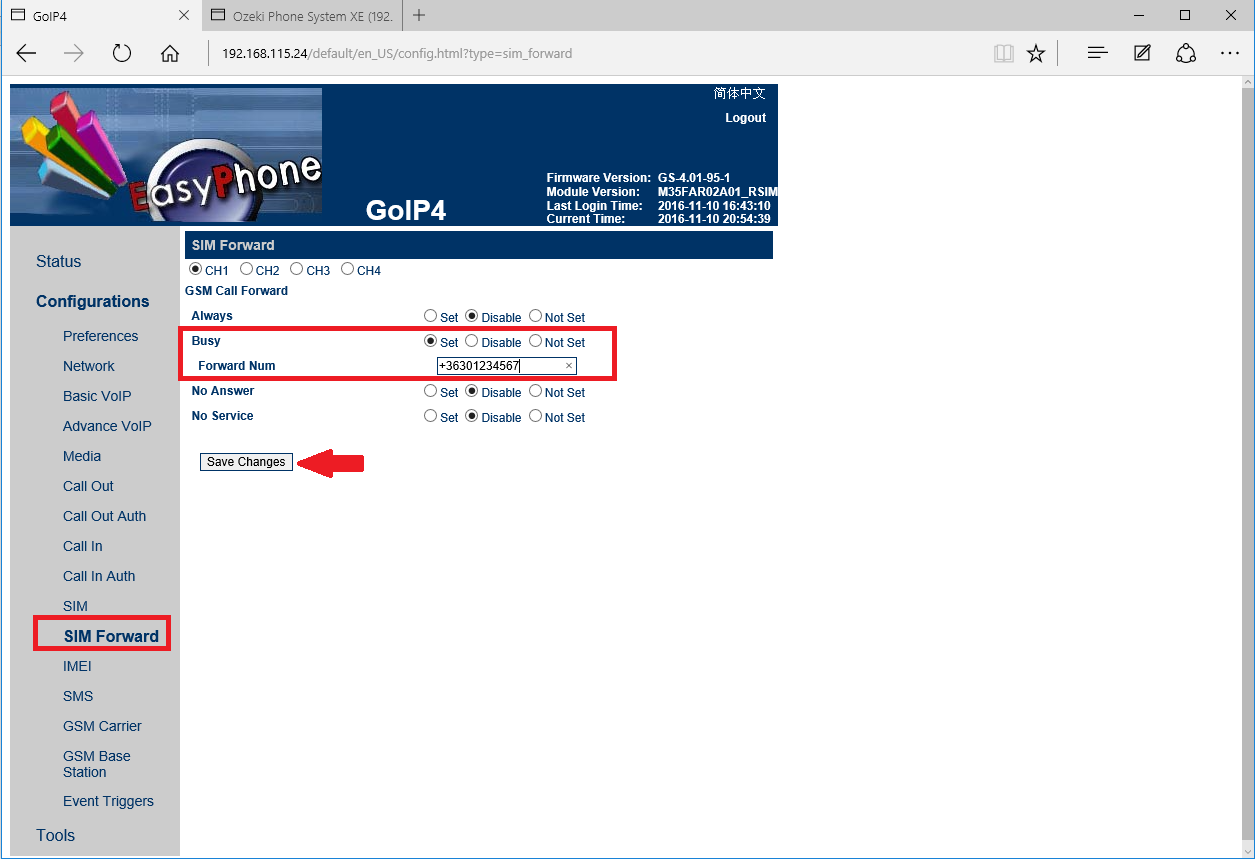Choose Set for No Service forwarding
This screenshot has height=859, width=1255.
tap(431, 416)
